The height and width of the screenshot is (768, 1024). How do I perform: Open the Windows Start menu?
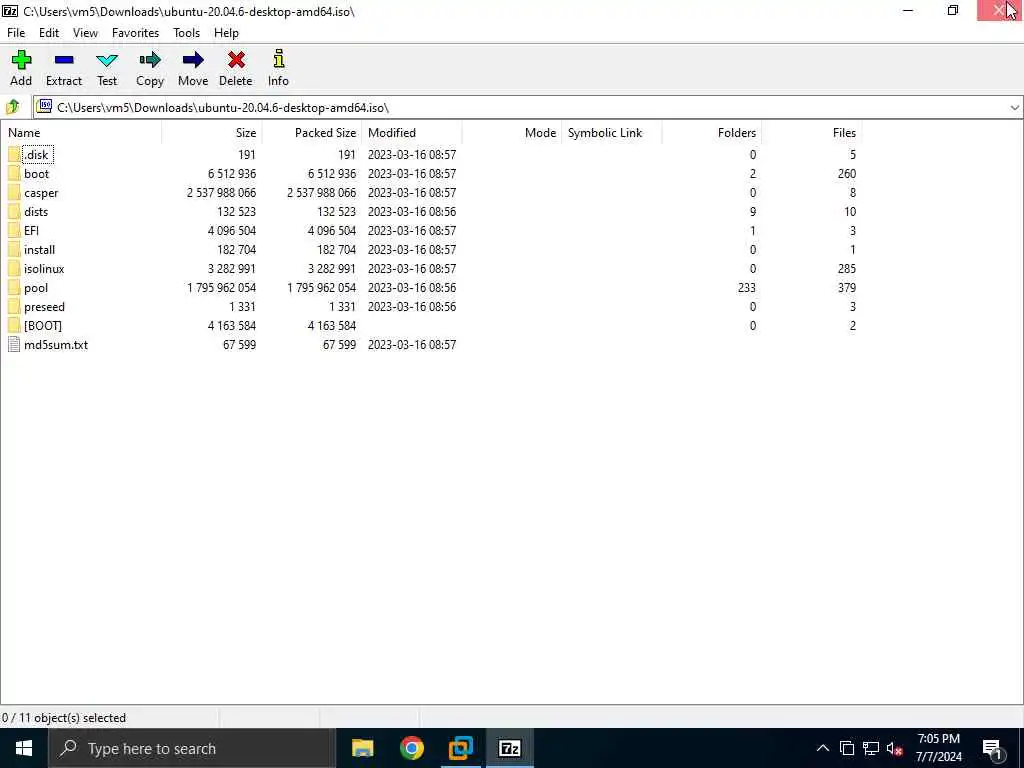(x=24, y=748)
